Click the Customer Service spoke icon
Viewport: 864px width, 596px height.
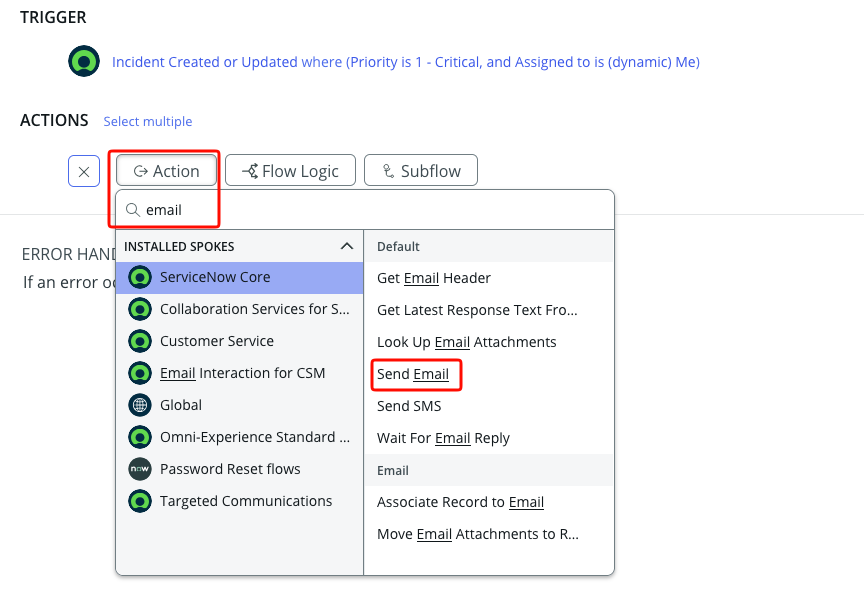point(141,341)
